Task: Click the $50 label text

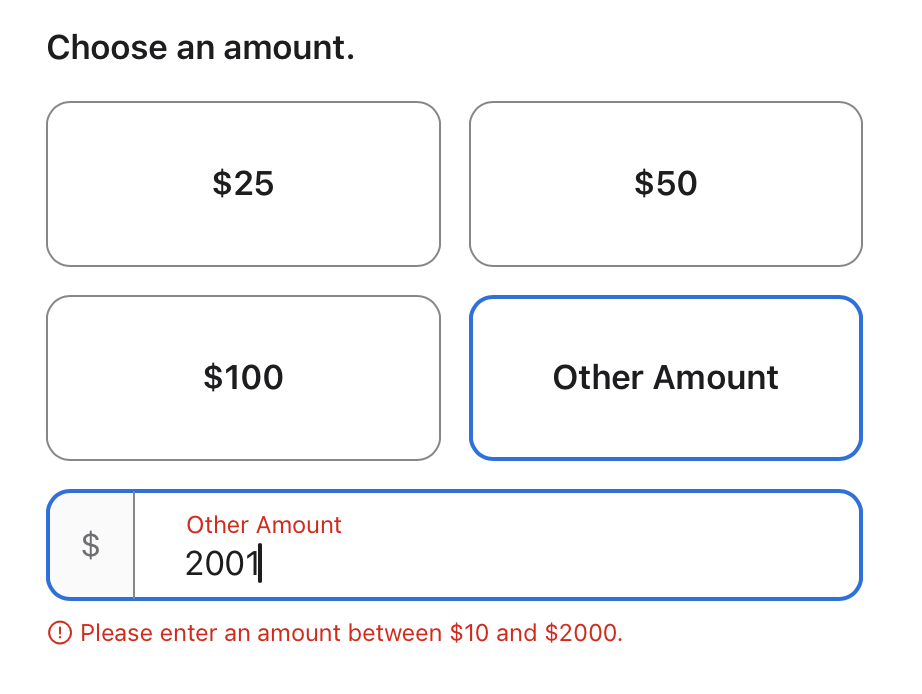Action: pos(665,184)
